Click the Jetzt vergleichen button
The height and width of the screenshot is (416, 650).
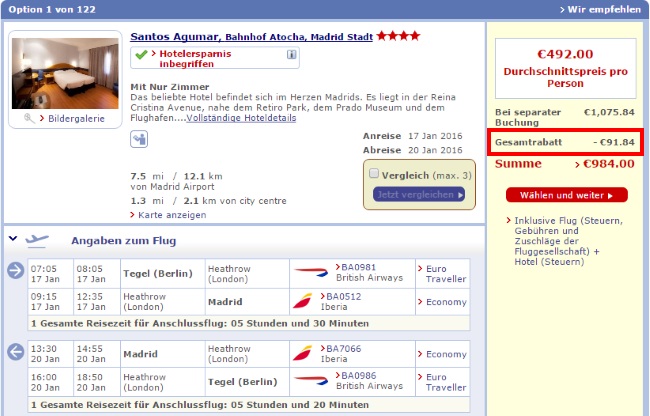pos(419,194)
